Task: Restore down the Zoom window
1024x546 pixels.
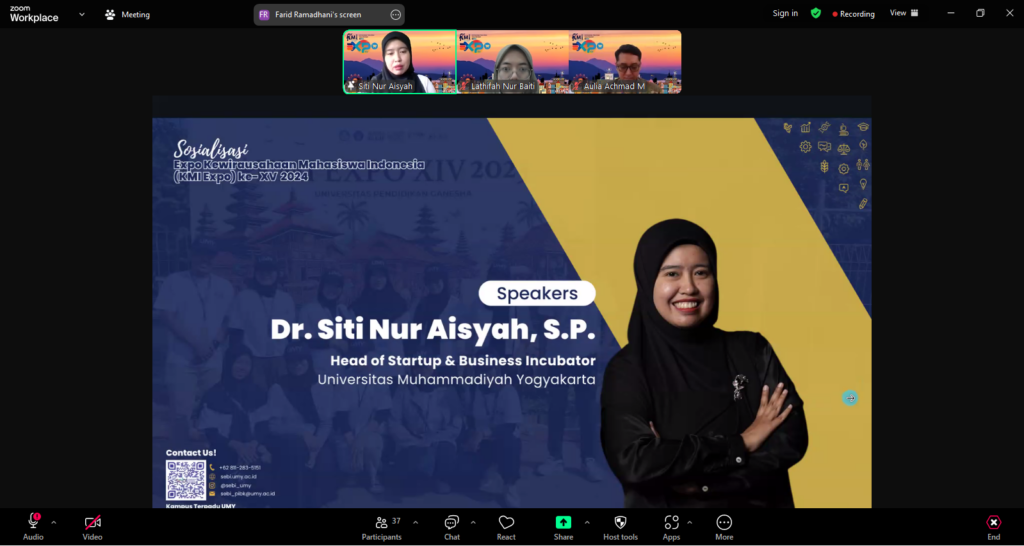Action: [x=980, y=13]
